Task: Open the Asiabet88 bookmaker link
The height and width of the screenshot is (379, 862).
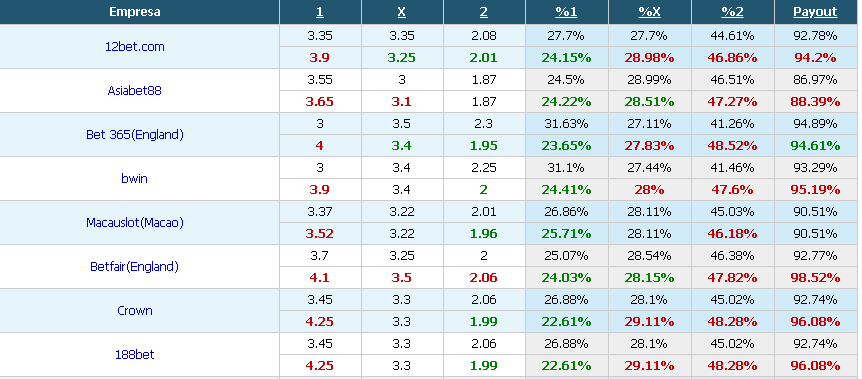Action: coord(135,91)
